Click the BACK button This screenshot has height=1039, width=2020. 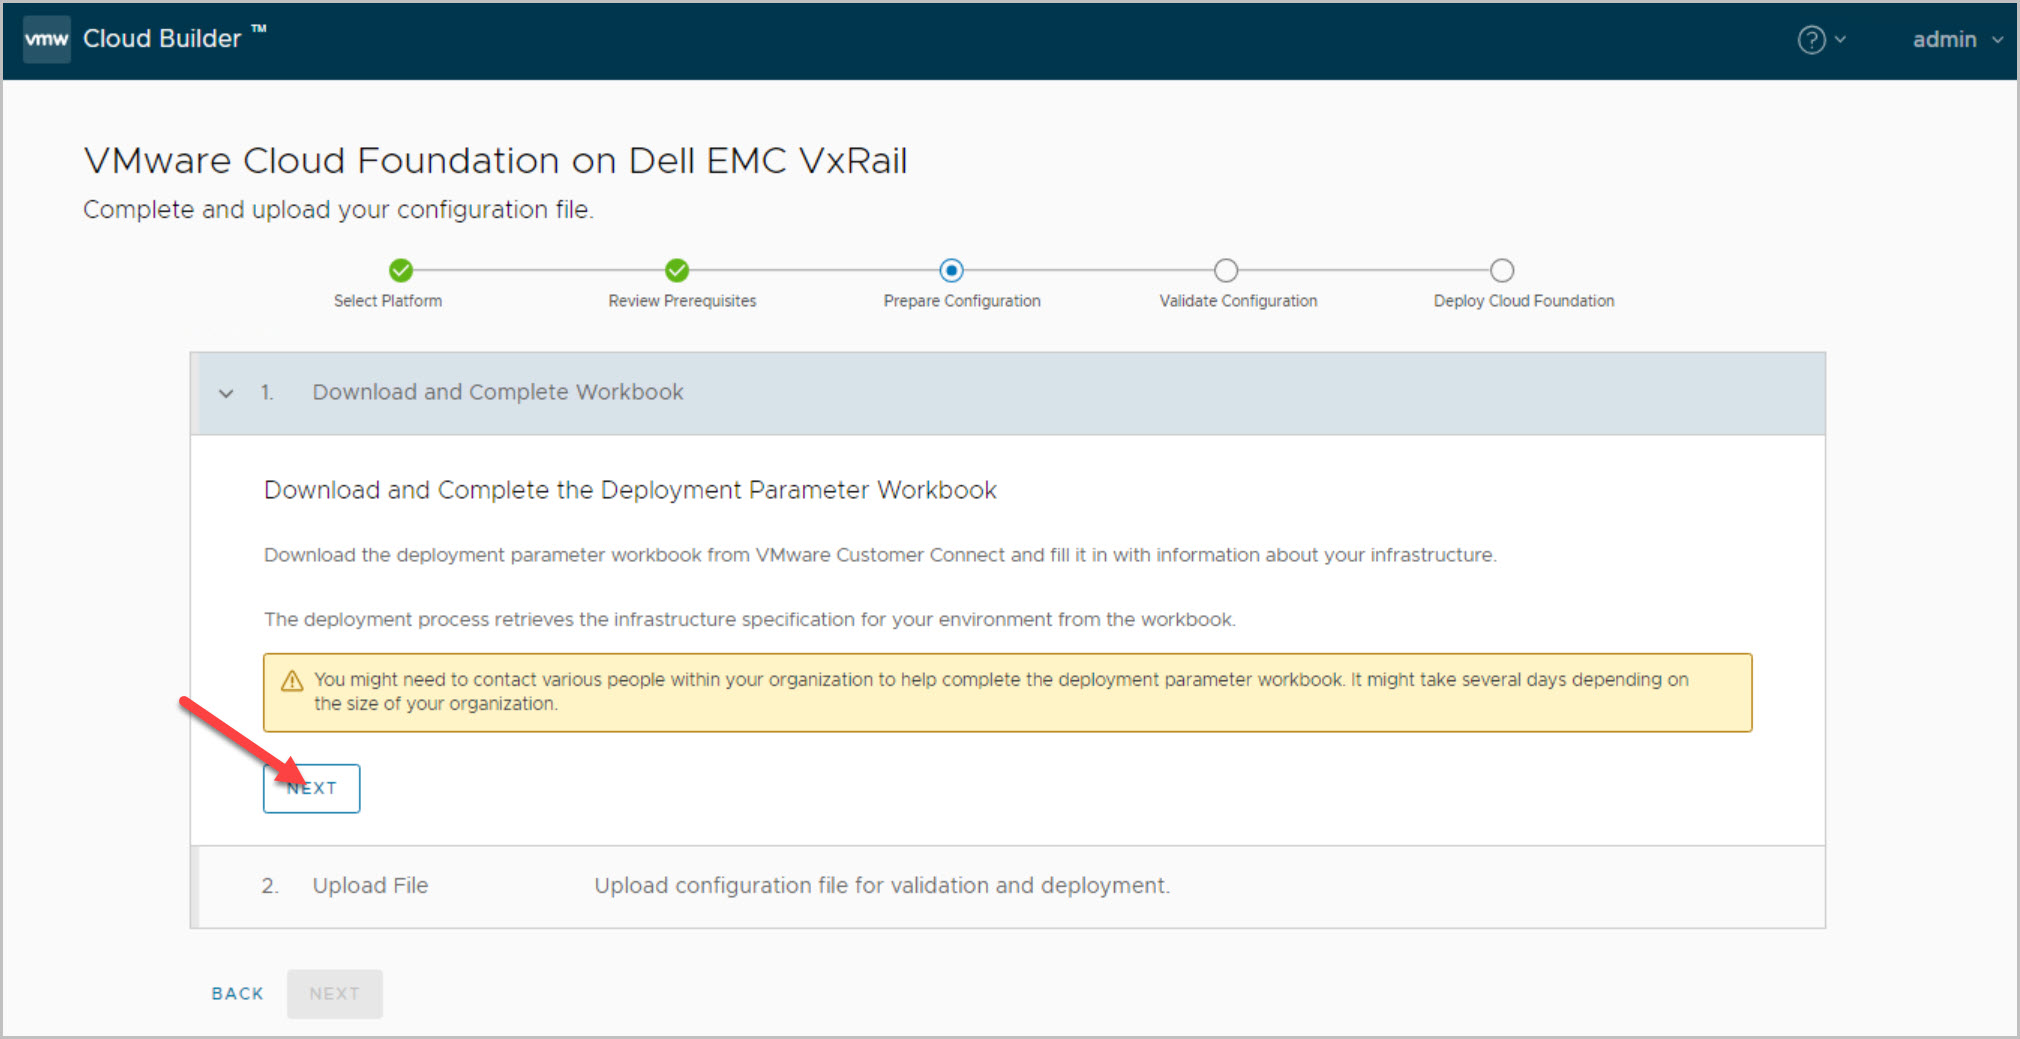tap(237, 994)
